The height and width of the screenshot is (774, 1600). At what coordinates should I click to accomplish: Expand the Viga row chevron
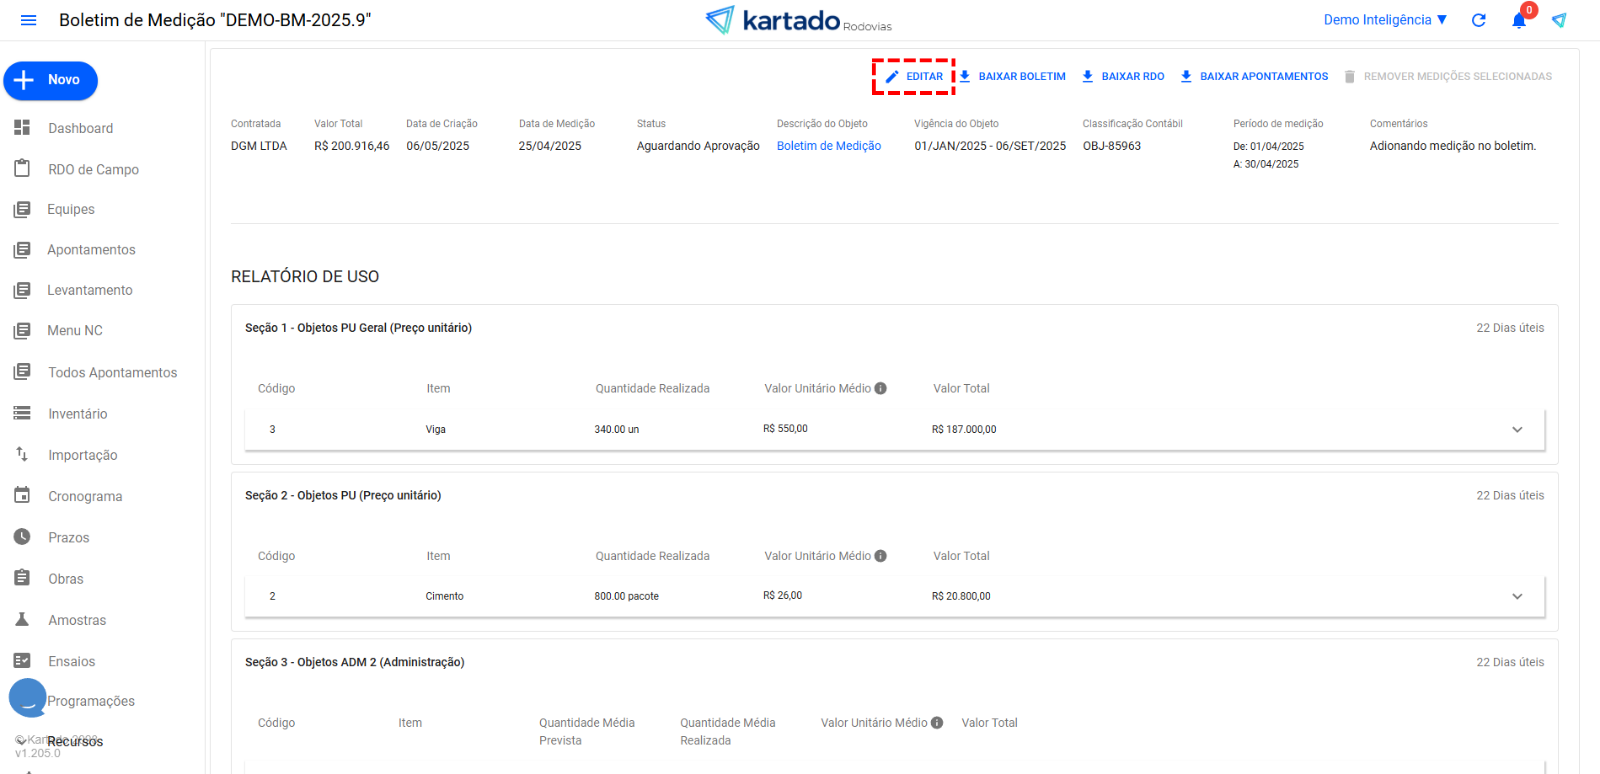1517,430
